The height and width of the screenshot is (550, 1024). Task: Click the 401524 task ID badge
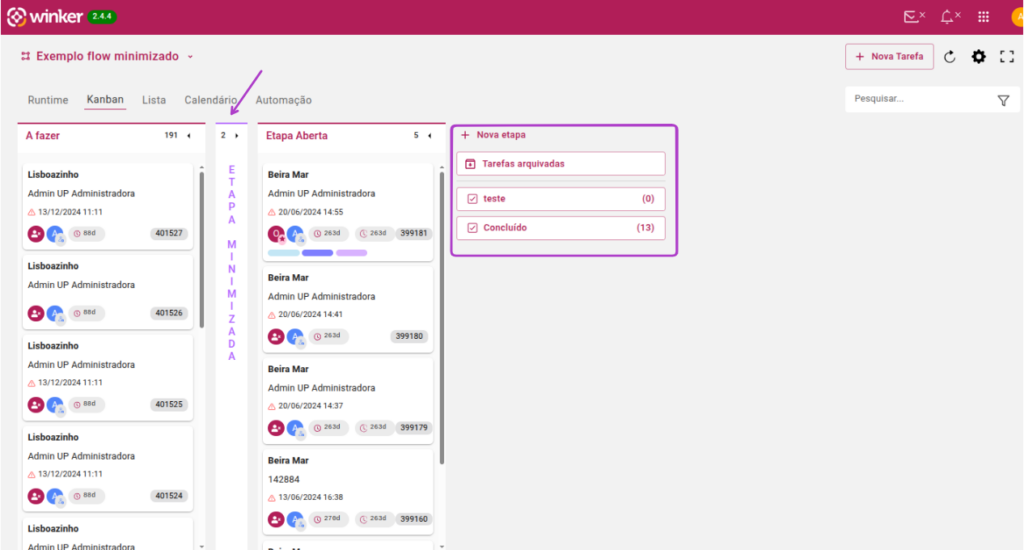(169, 496)
